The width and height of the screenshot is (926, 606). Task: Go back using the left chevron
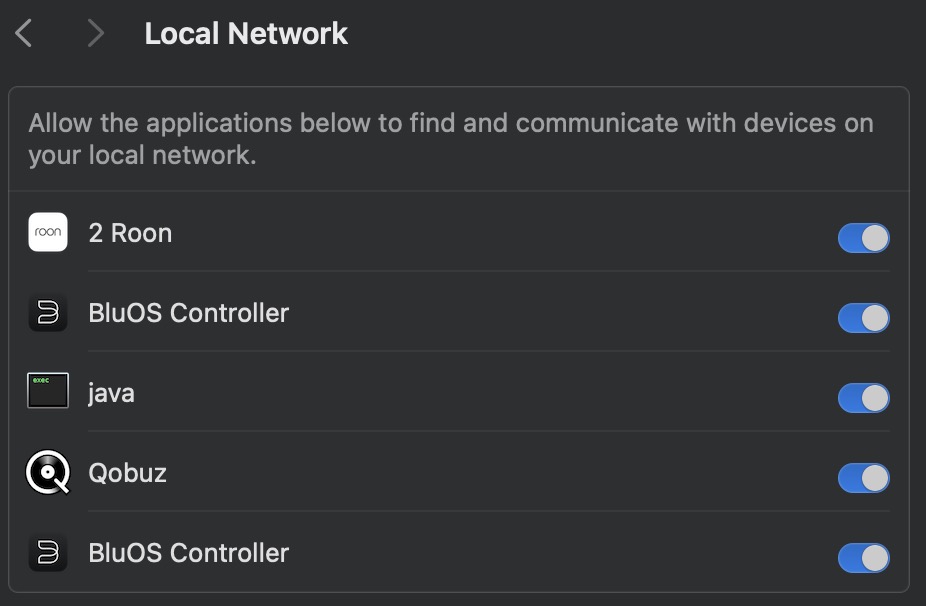[x=24, y=34]
